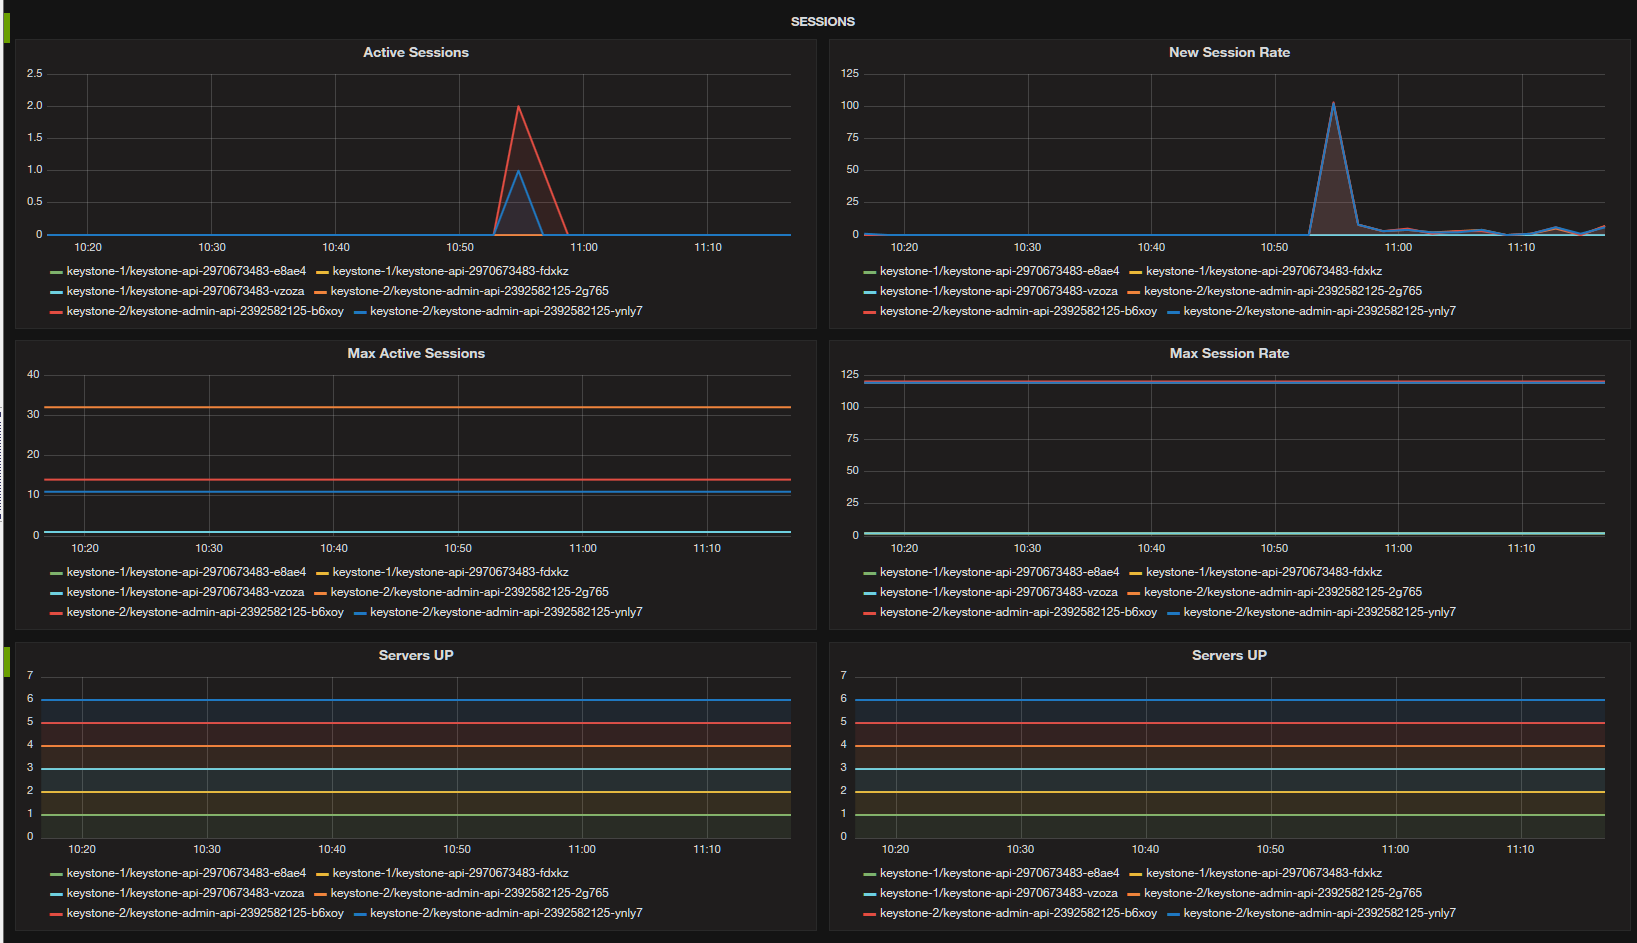This screenshot has width=1637, height=943.
Task: Toggle e8ae4 series in Active Sessions legend
Action: pos(186,271)
